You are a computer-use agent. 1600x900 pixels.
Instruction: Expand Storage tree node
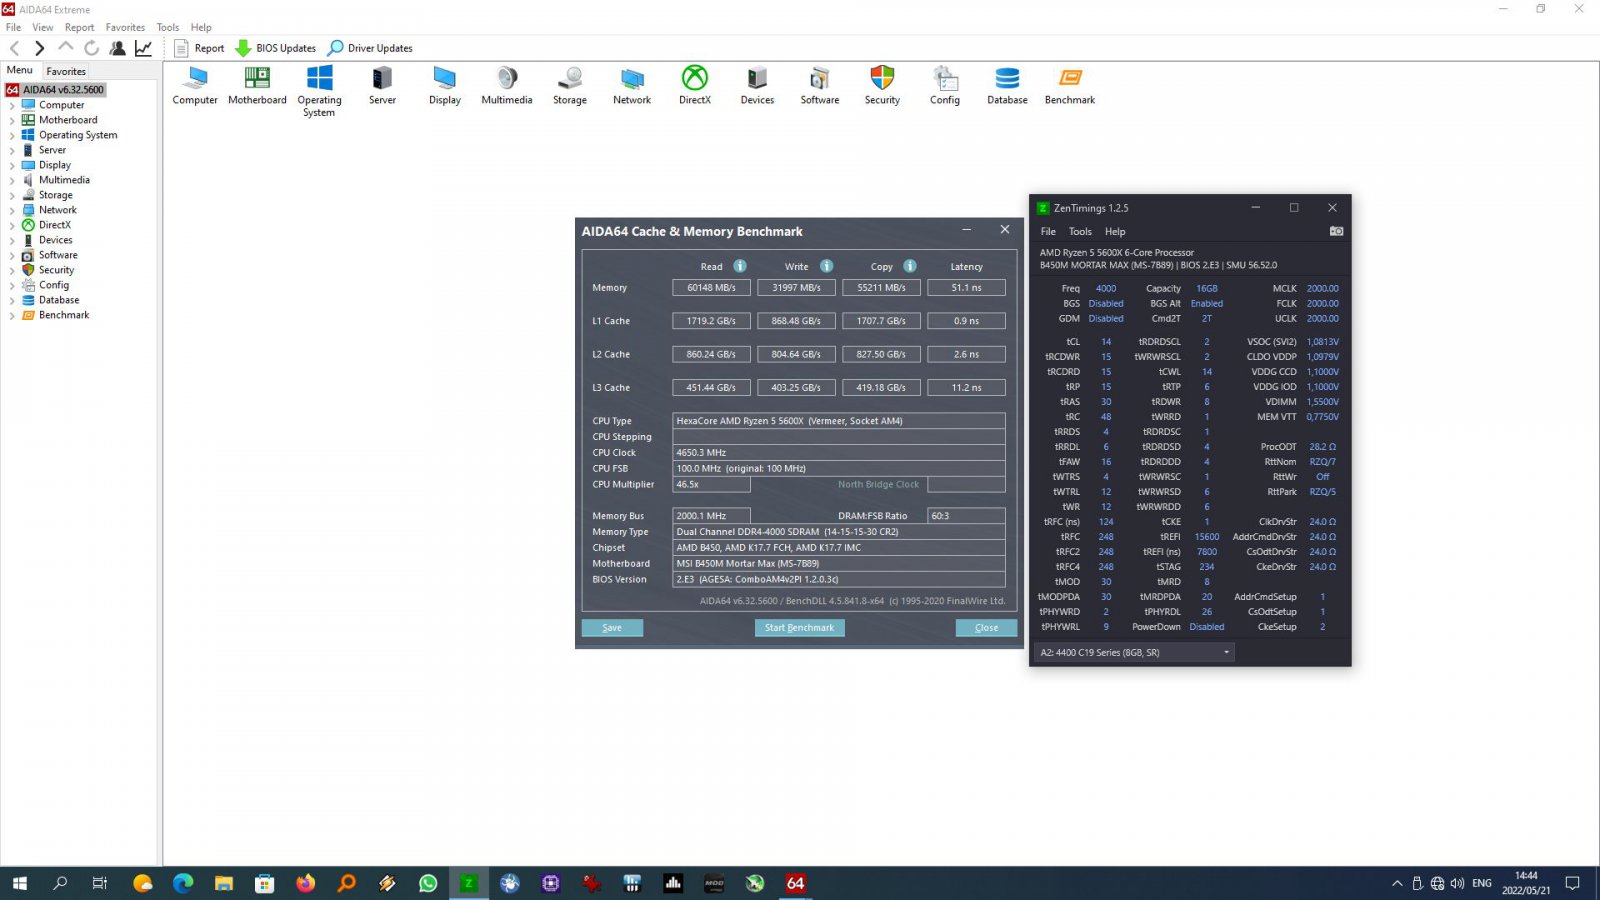coord(12,195)
